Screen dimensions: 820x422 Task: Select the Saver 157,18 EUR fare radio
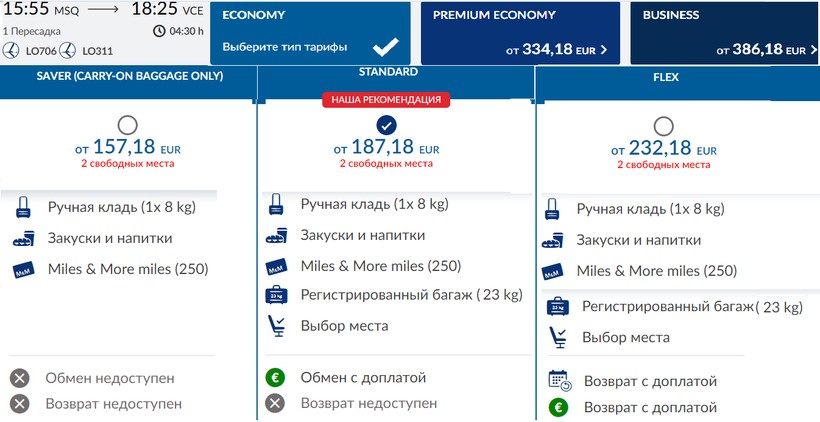point(127,125)
